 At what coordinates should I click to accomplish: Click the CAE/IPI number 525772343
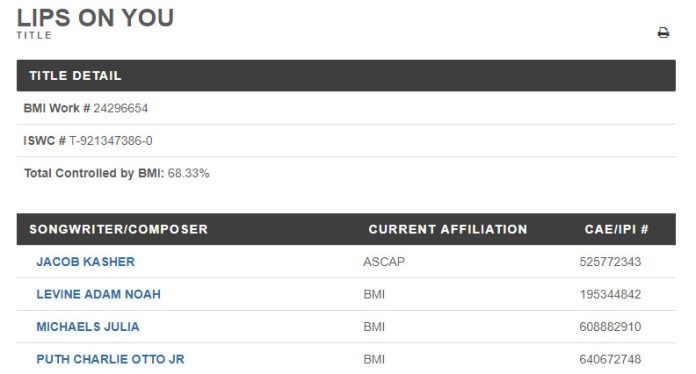tap(610, 262)
